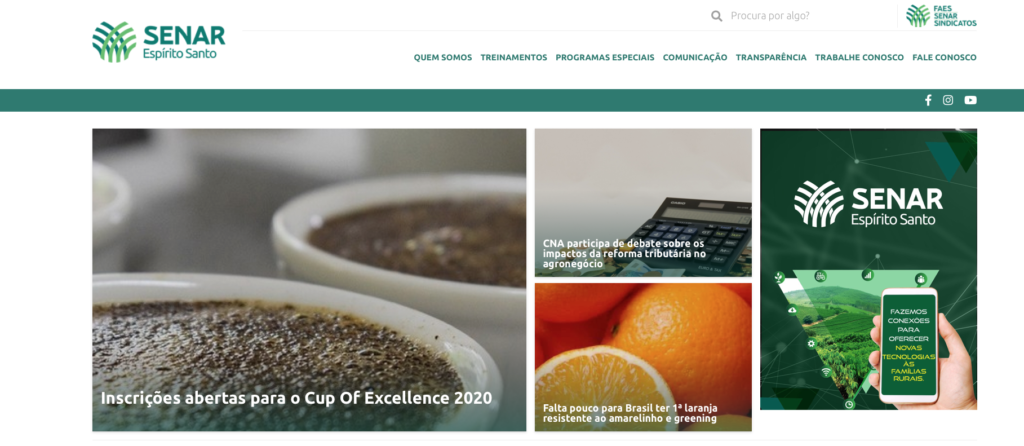Open the YouTube social icon
Image resolution: width=1024 pixels, height=446 pixels.
coord(970,100)
